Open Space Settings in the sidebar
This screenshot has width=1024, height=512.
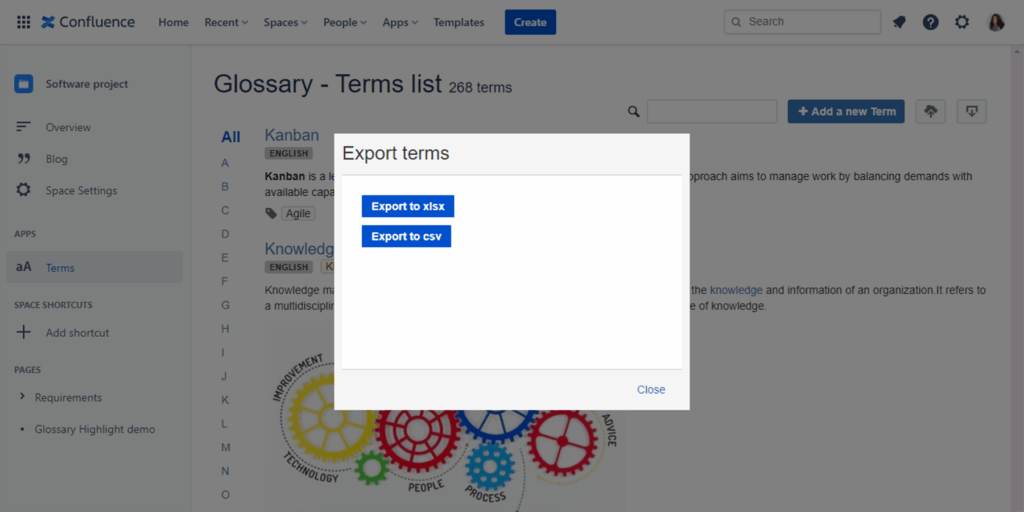[81, 190]
